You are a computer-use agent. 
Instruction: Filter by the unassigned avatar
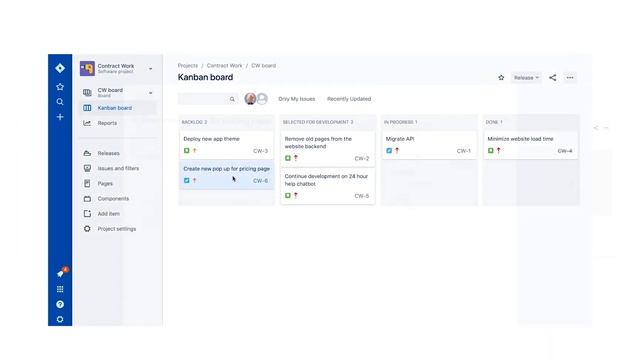[262, 98]
